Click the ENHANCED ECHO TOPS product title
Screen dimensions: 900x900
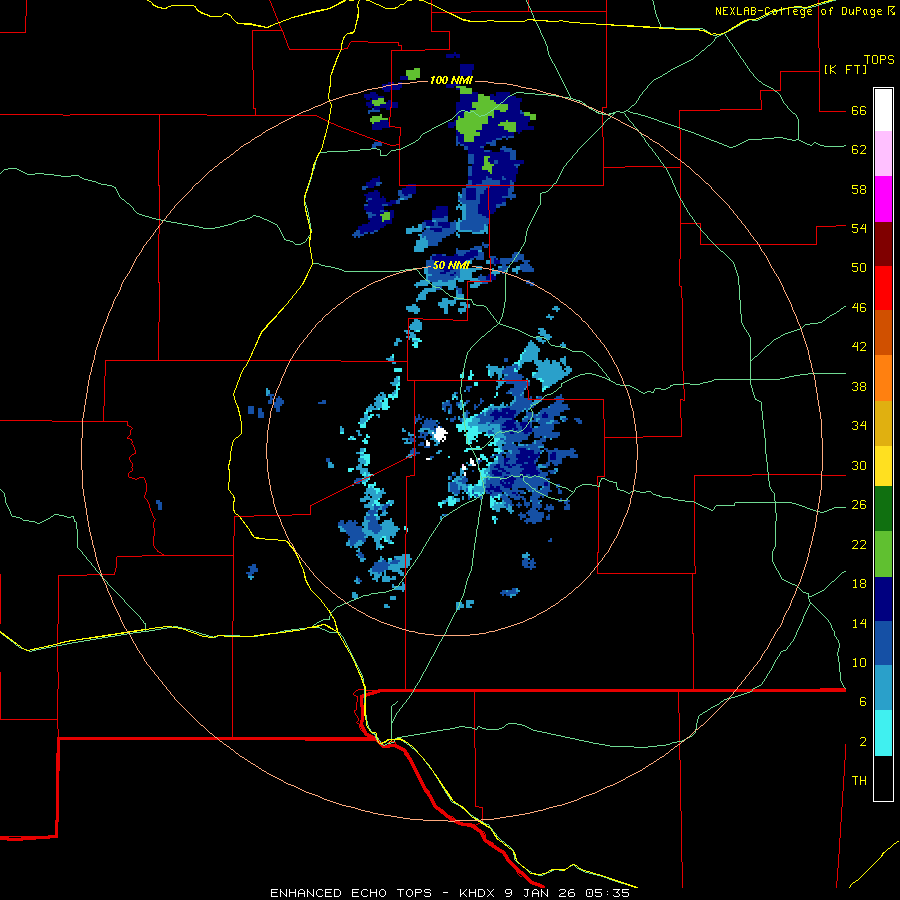pos(350,893)
